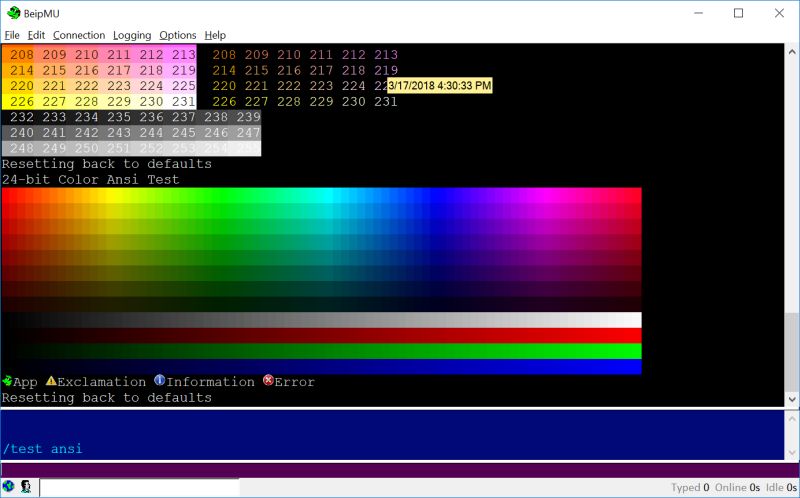Click the '/test ansi' command in history
Image resolution: width=800 pixels, height=498 pixels.
click(x=42, y=449)
